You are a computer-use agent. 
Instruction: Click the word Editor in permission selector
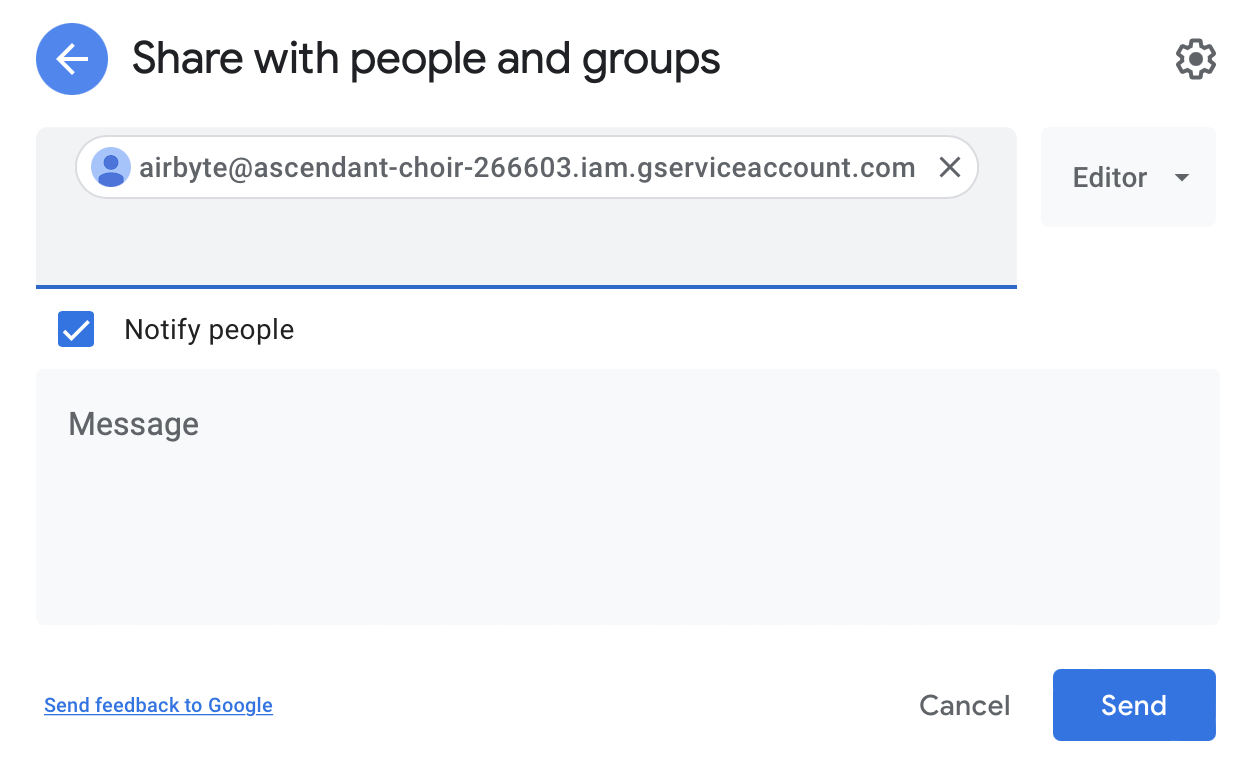coord(1110,178)
